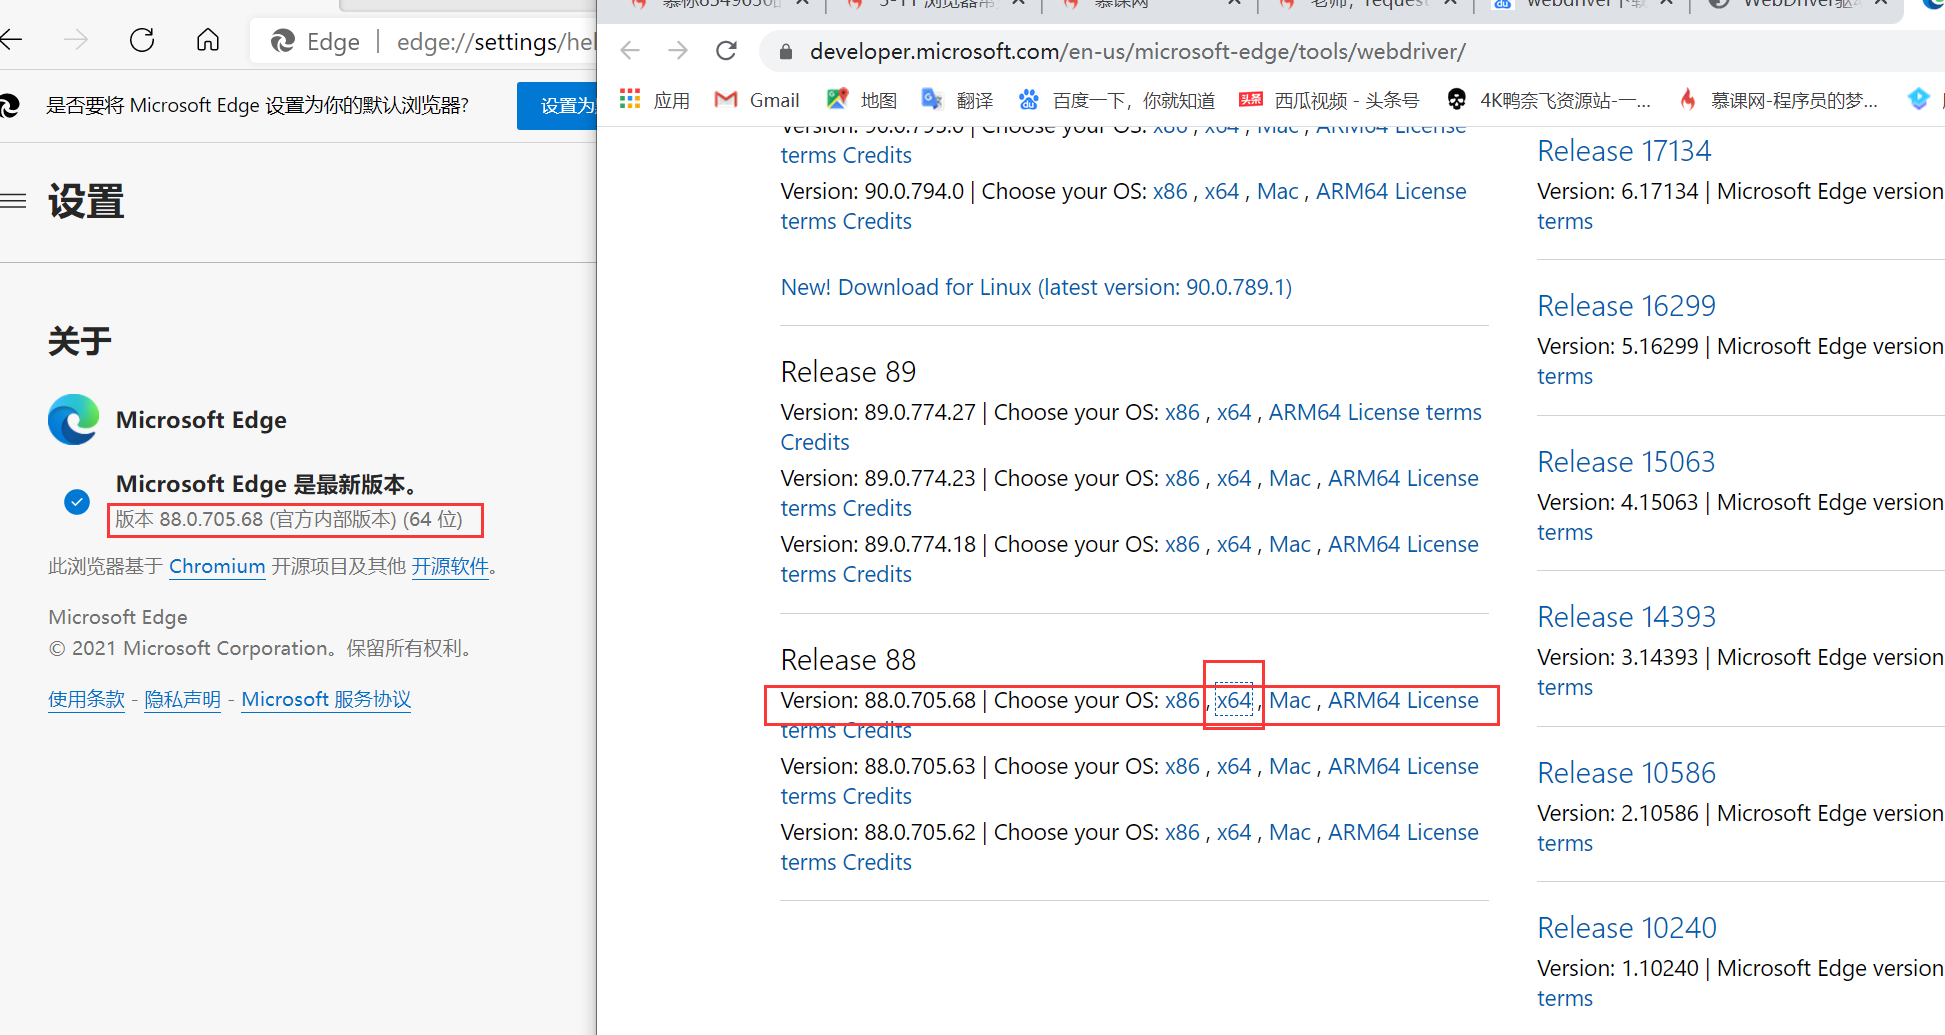Download Mac driver for version 90.0.794.0
Image resolution: width=1945 pixels, height=1035 pixels.
click(1278, 191)
